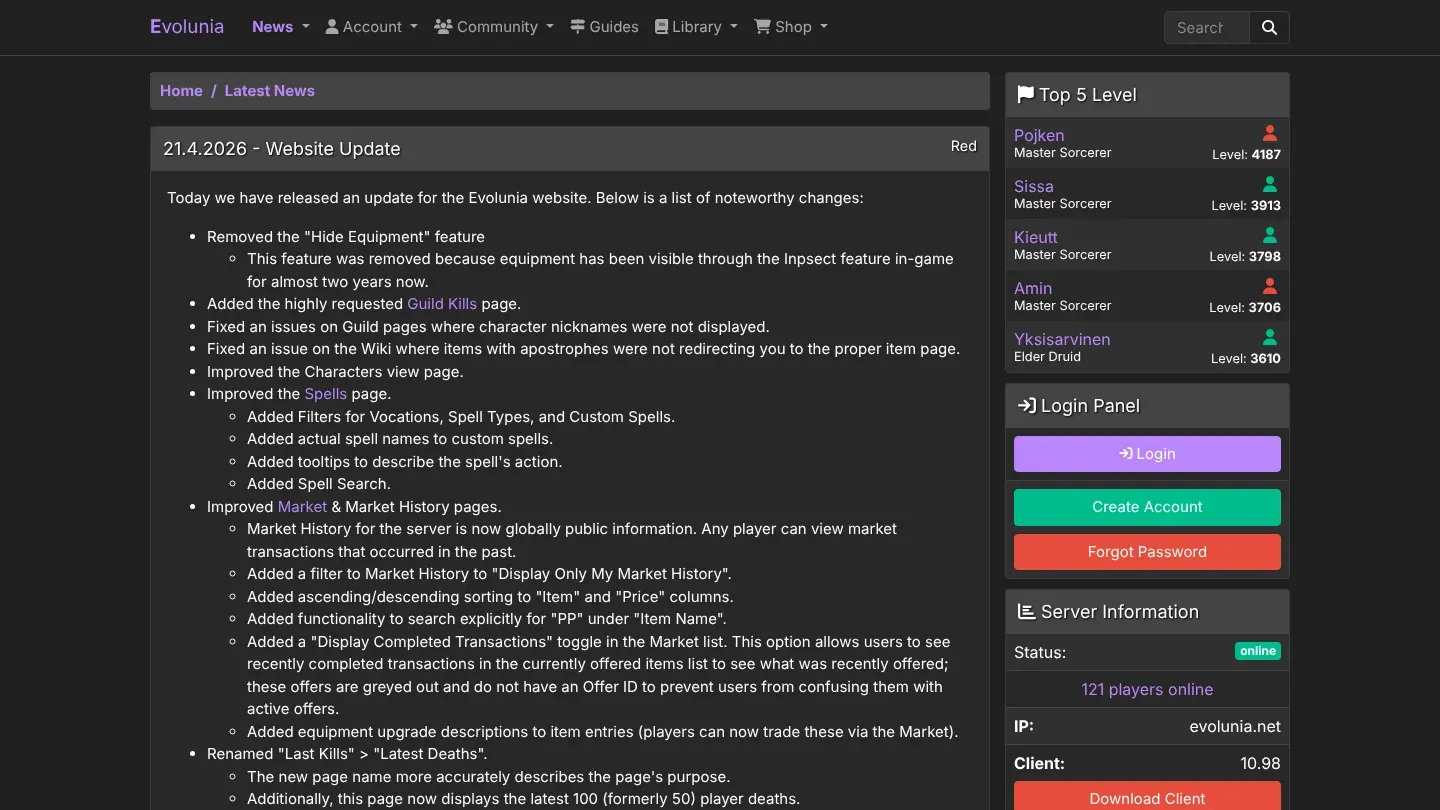The width and height of the screenshot is (1440, 810).
Task: Click the Server Information chart icon
Action: (x=1026, y=612)
